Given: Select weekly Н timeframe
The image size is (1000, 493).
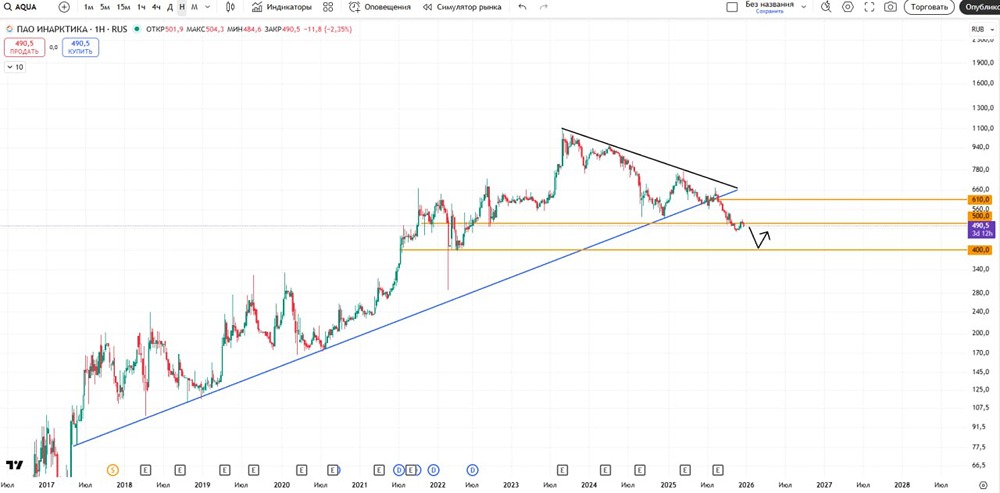Looking at the screenshot, I should (x=182, y=7).
